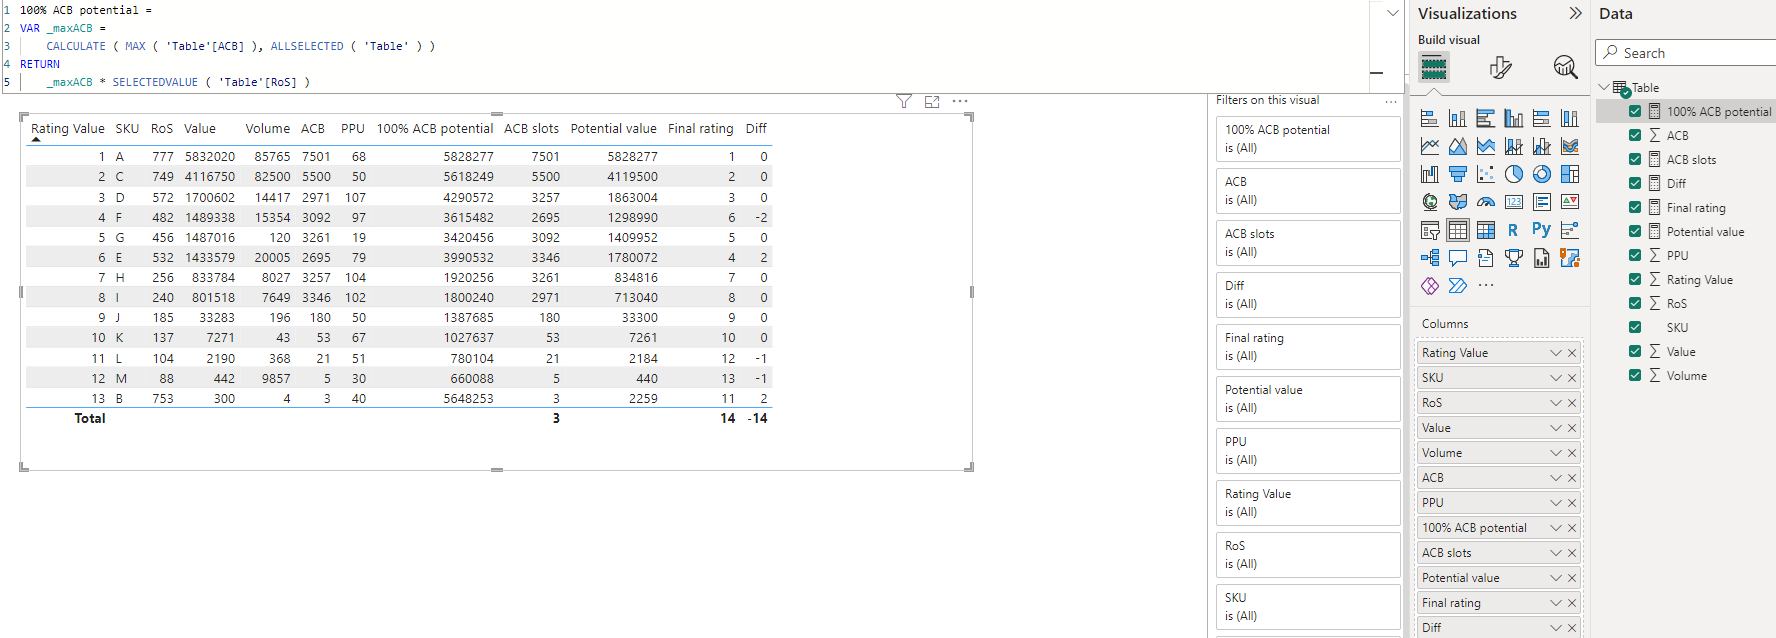This screenshot has height=638, width=1776.
Task: Pick the area chart visual
Action: click(x=1458, y=147)
